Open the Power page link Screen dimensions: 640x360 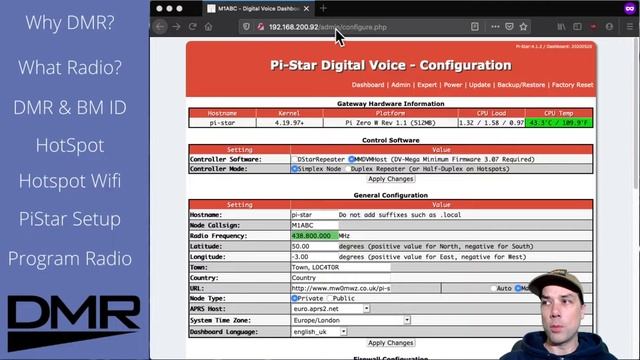453,85
